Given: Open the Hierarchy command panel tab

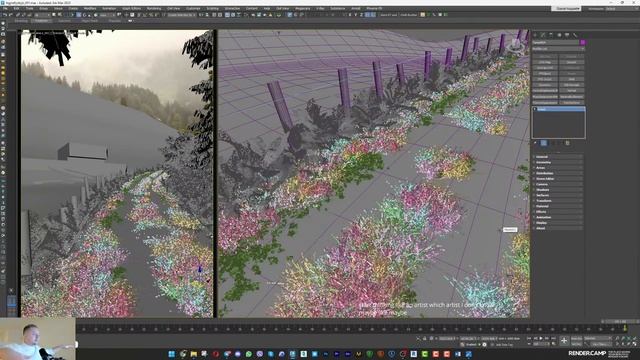Looking at the screenshot, I should pyautogui.click(x=551, y=35).
